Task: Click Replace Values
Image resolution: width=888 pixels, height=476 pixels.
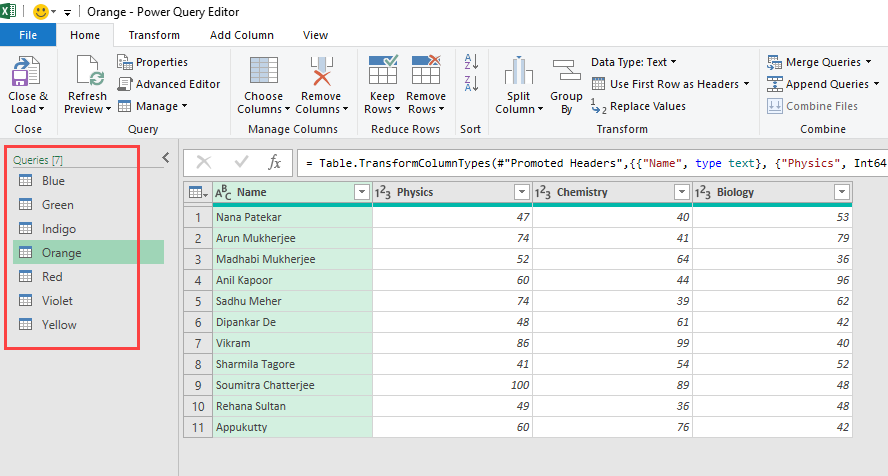Action: 638,106
